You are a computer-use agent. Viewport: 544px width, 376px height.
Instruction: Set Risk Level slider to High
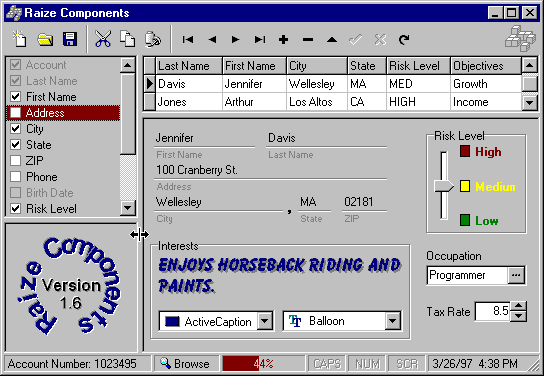[x=444, y=154]
